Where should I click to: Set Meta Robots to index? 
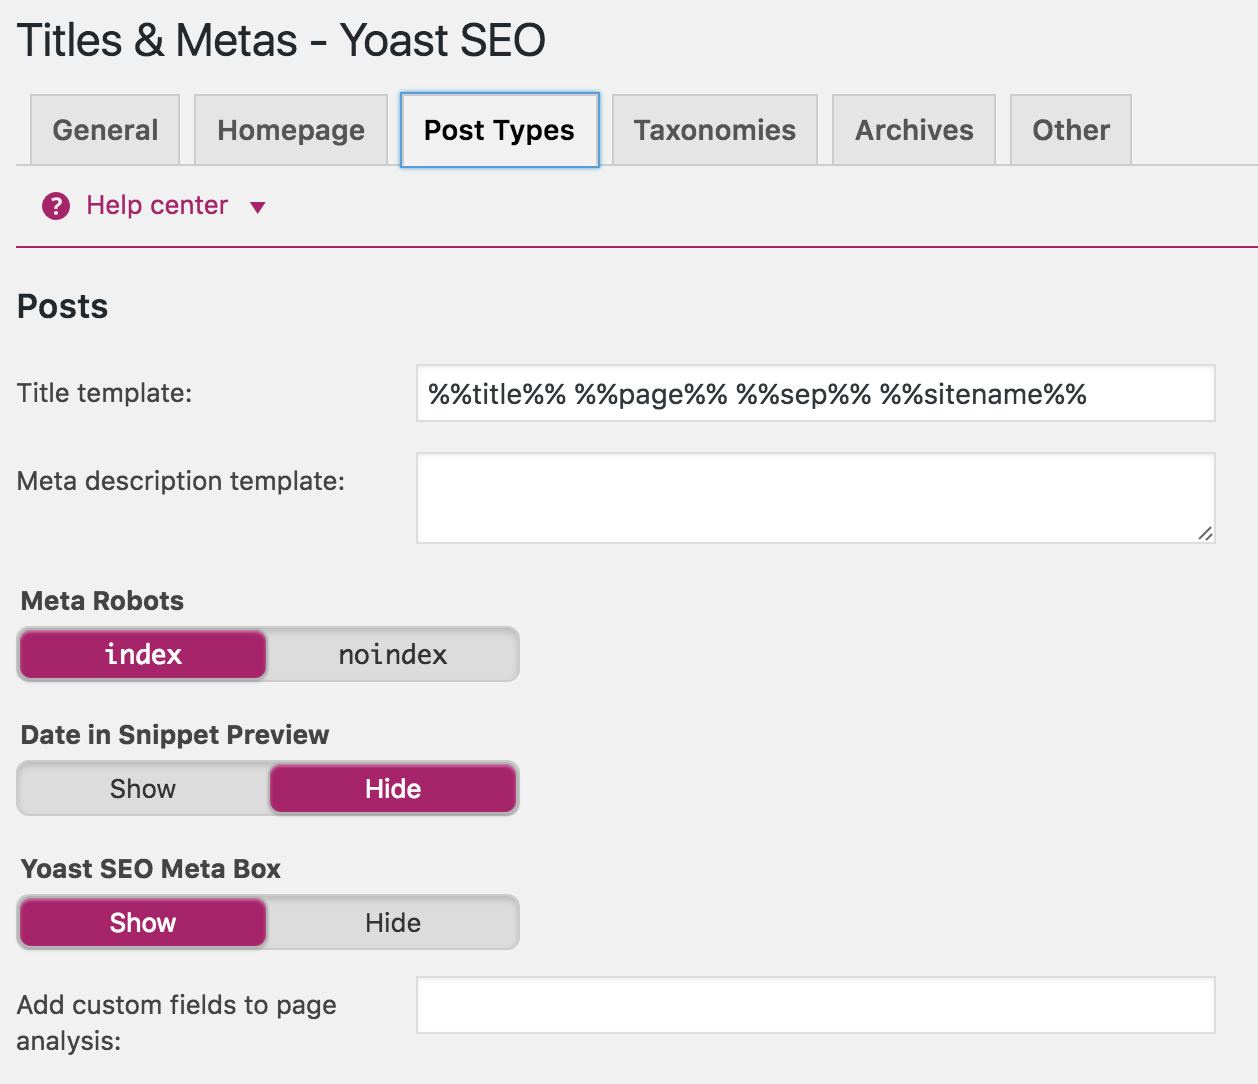tap(143, 655)
